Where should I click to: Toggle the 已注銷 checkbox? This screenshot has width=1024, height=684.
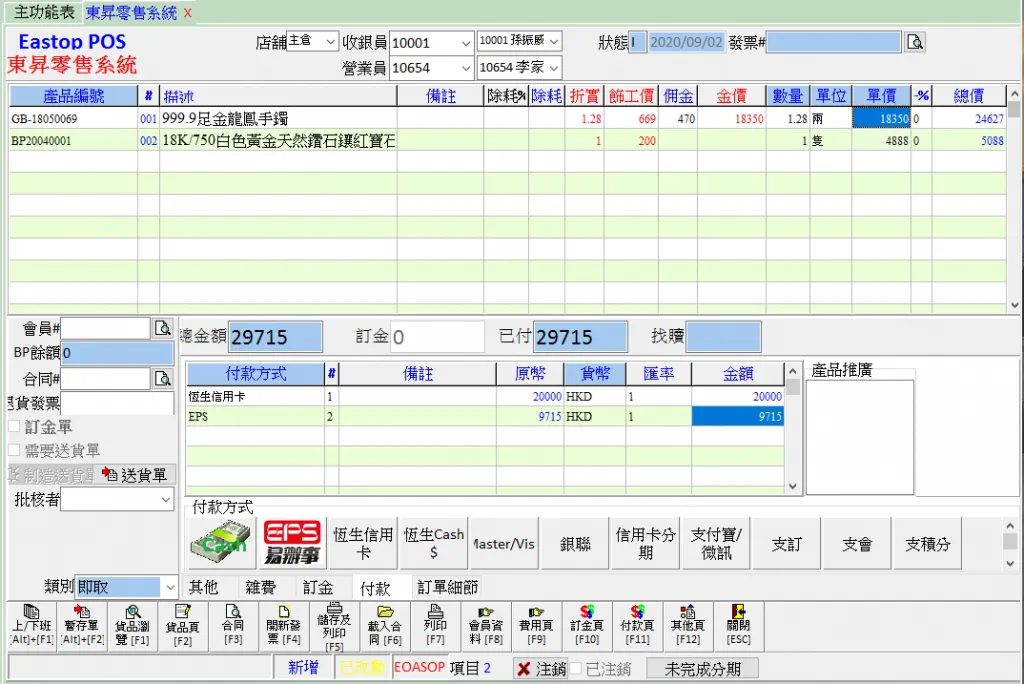576,669
